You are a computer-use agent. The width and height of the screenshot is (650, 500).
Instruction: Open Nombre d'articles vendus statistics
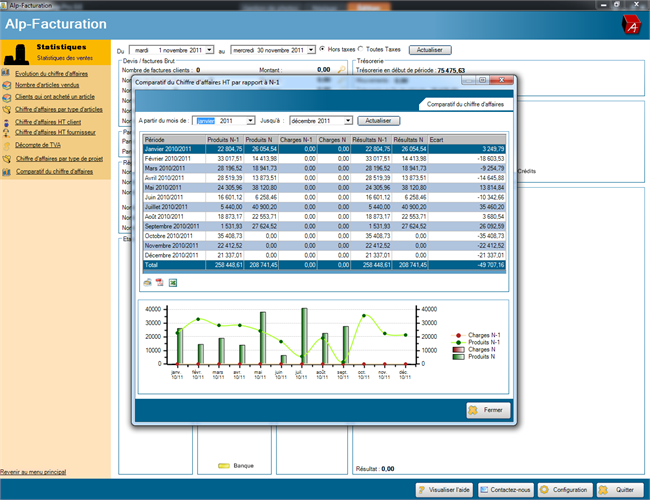48,86
